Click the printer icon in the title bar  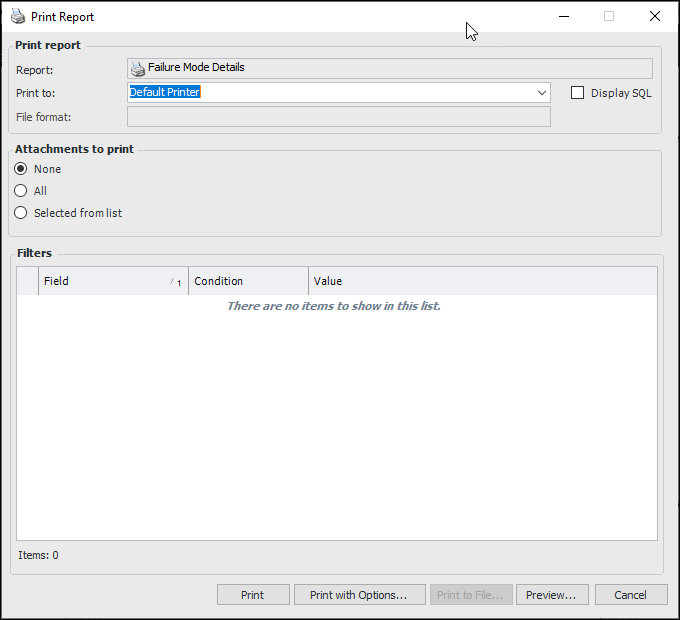pyautogui.click(x=18, y=16)
